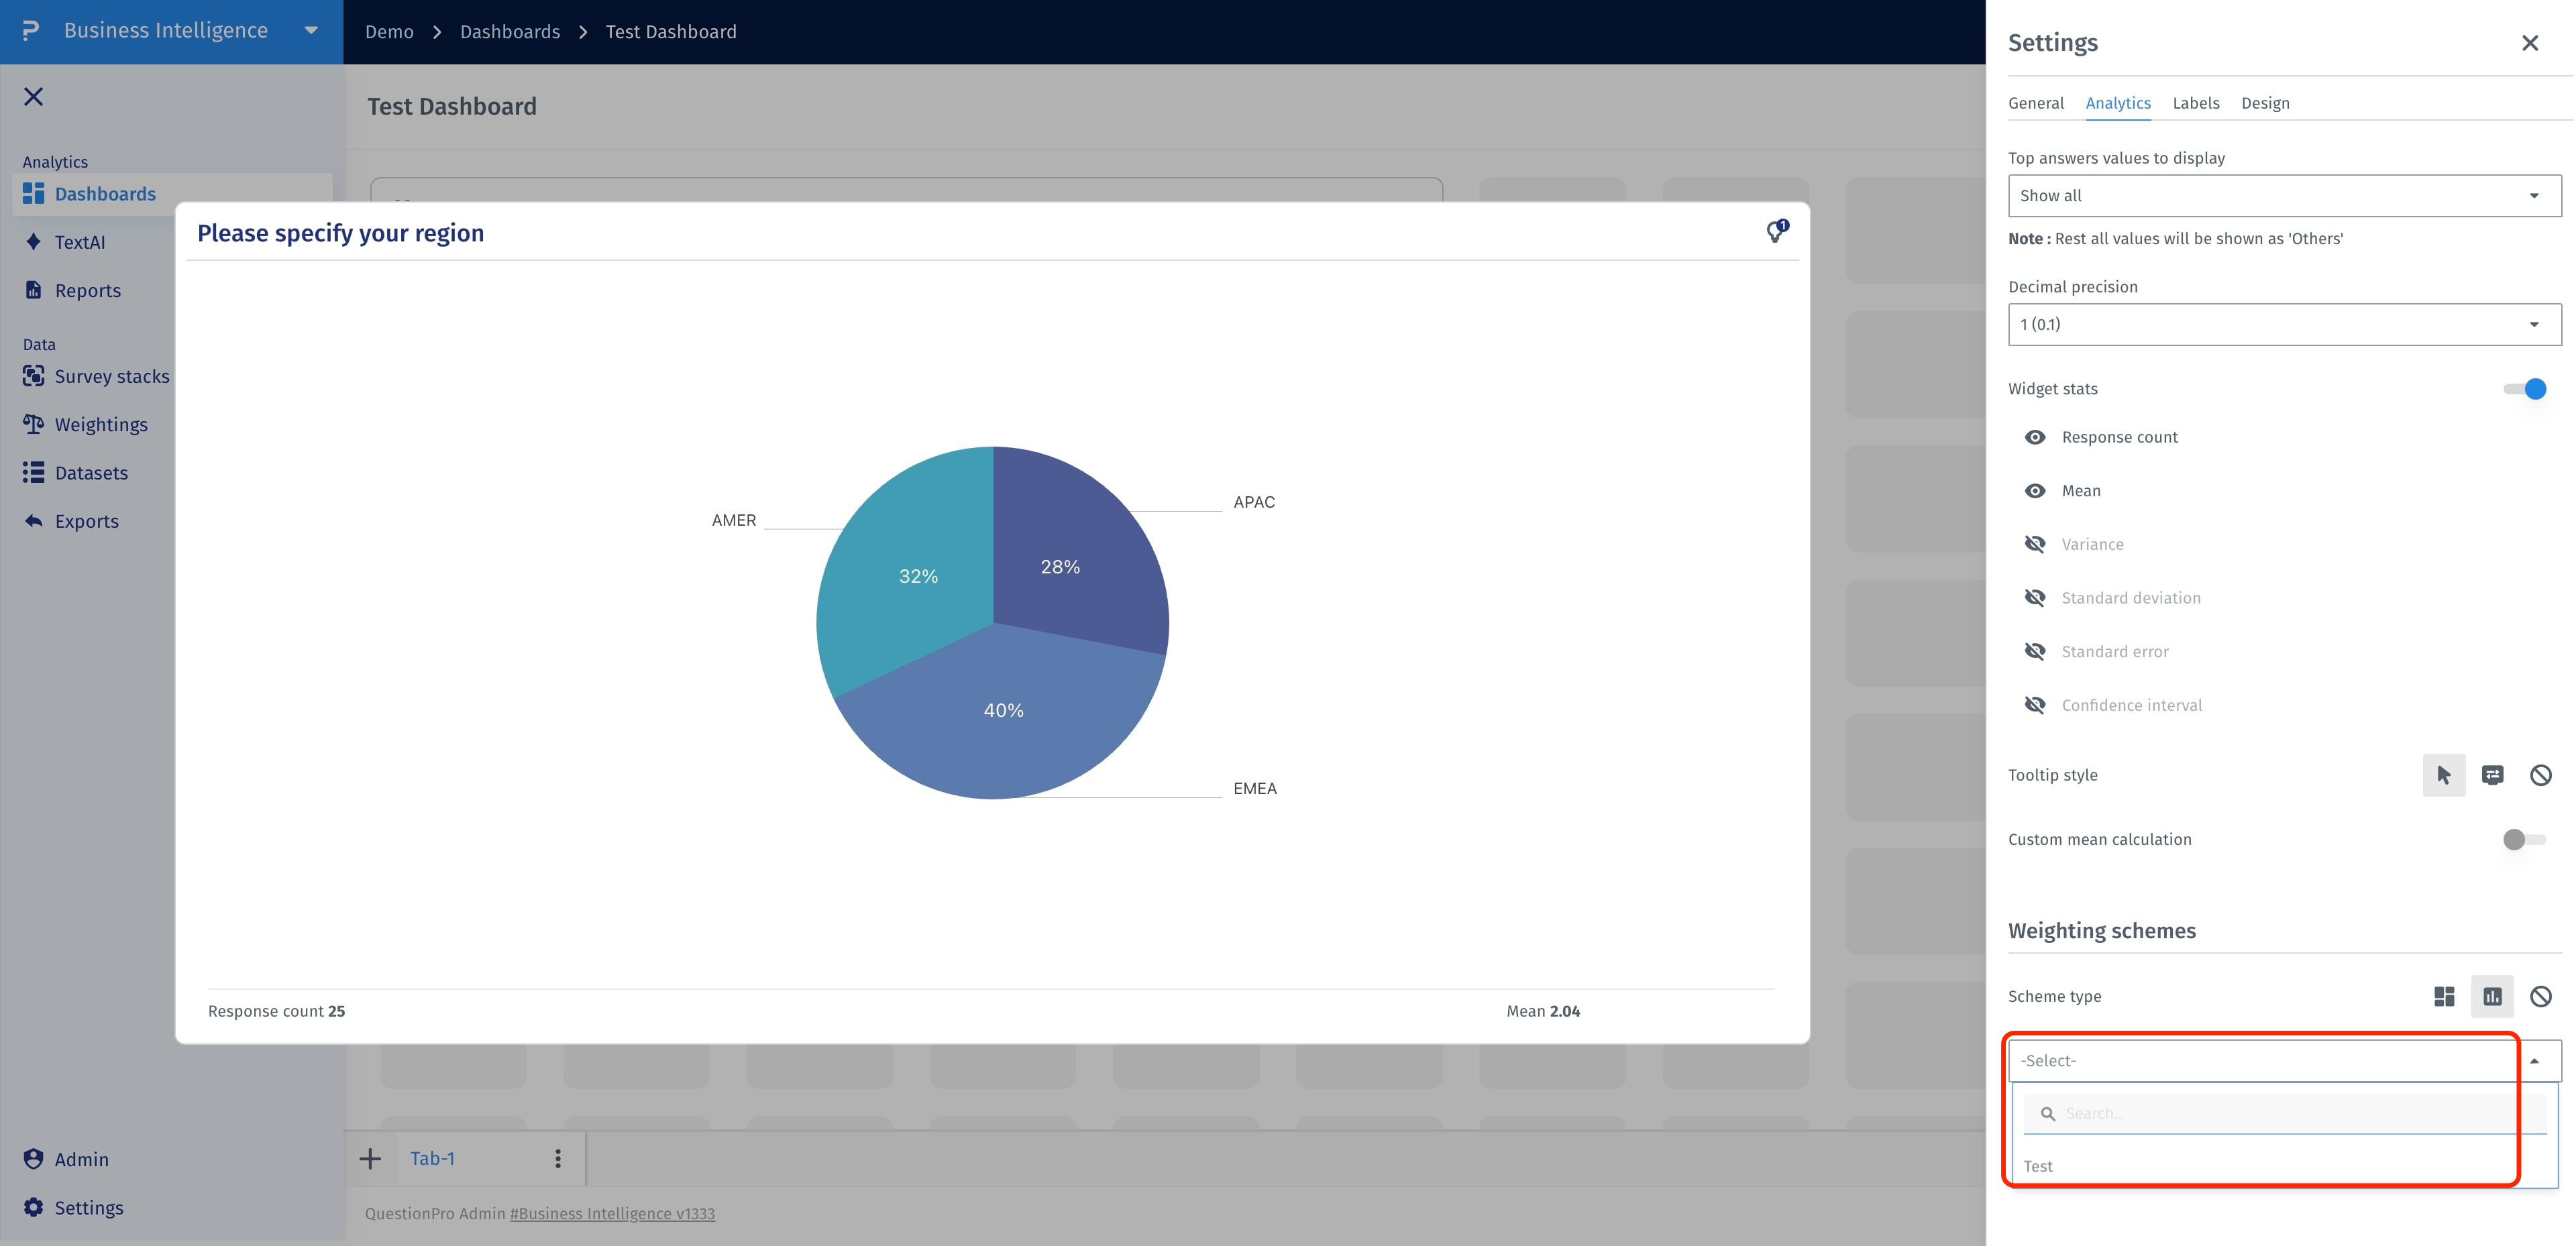The height and width of the screenshot is (1246, 2576).
Task: Open Decimal precision dropdown
Action: click(x=2284, y=324)
